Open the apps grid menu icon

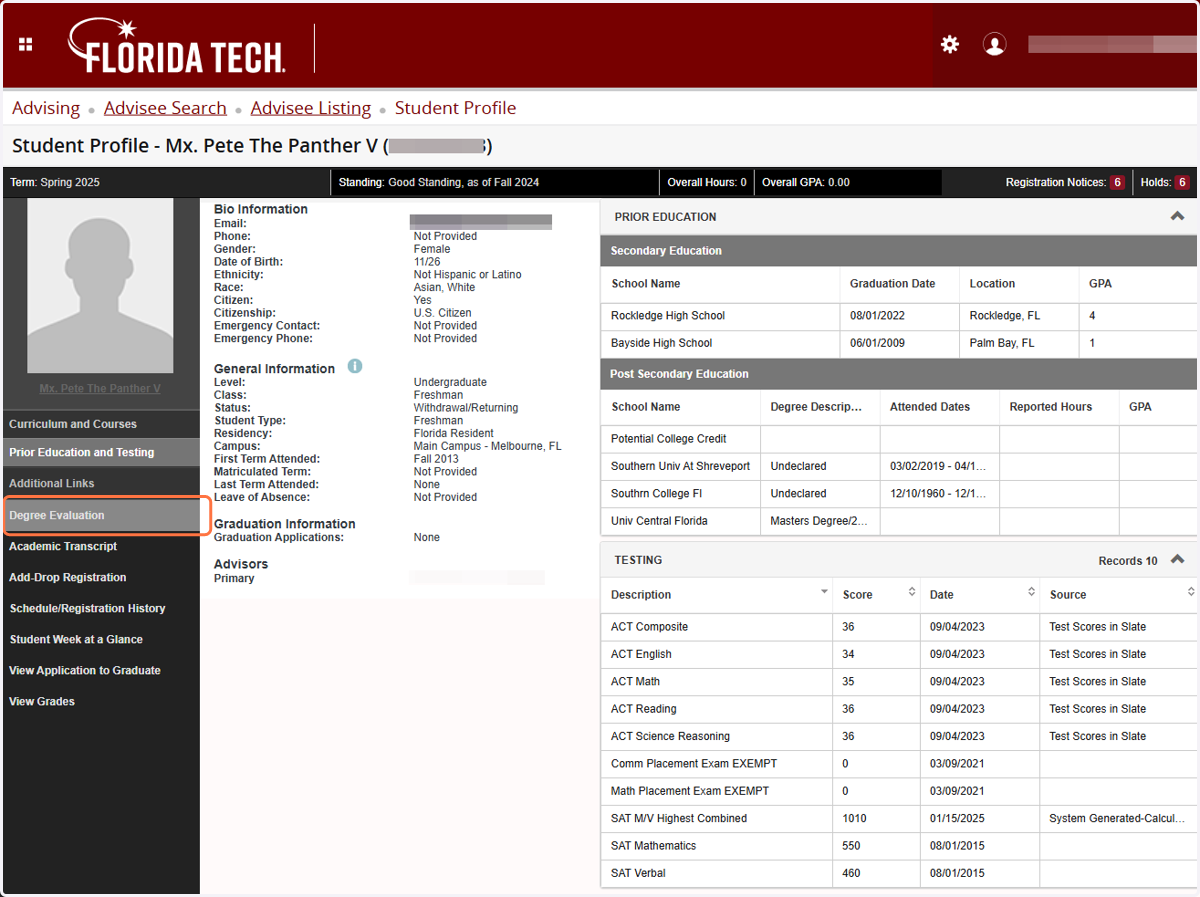(x=26, y=44)
